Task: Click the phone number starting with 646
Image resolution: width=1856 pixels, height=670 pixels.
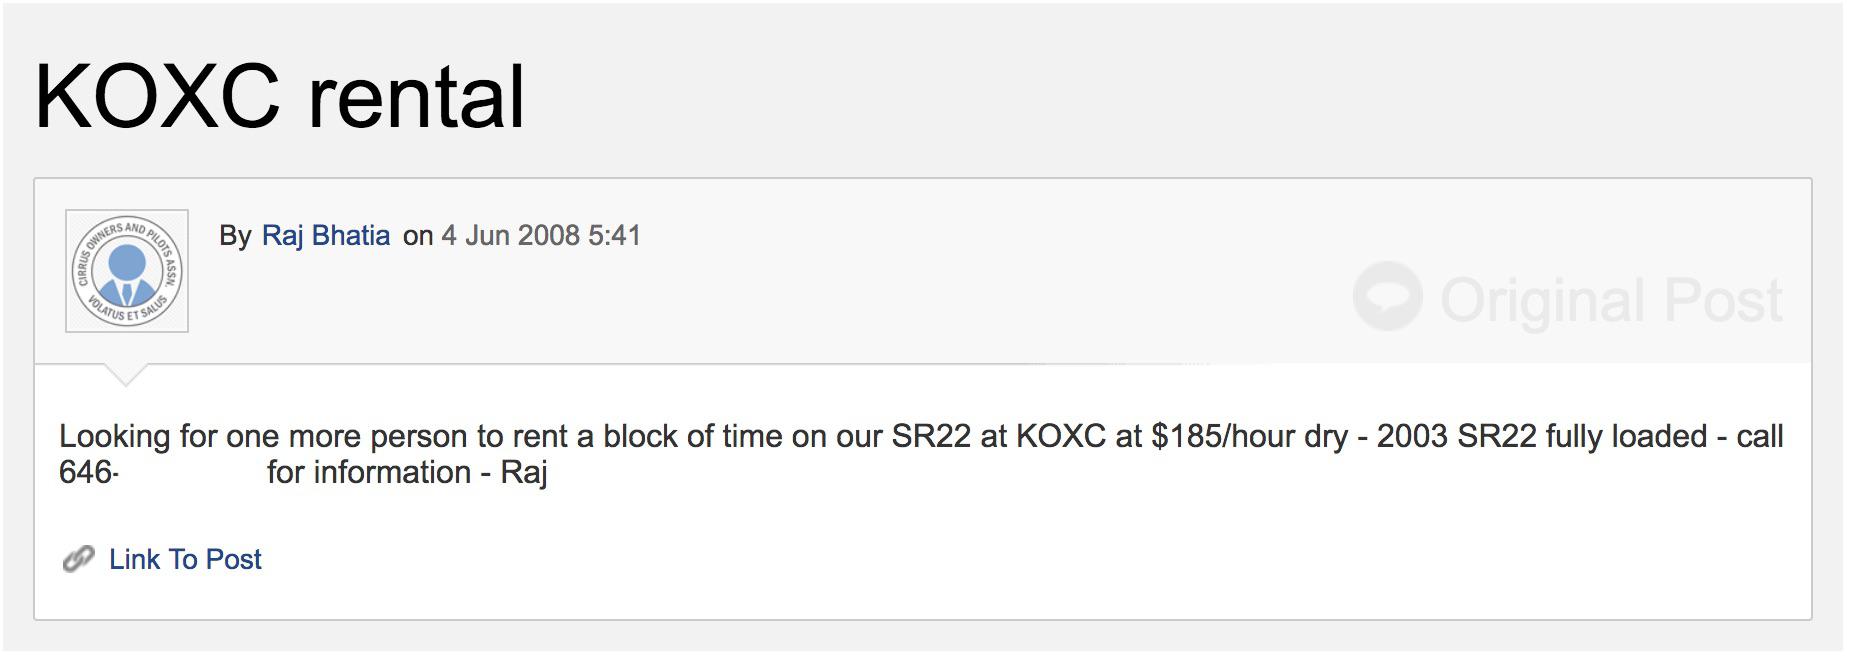Action: [x=88, y=473]
